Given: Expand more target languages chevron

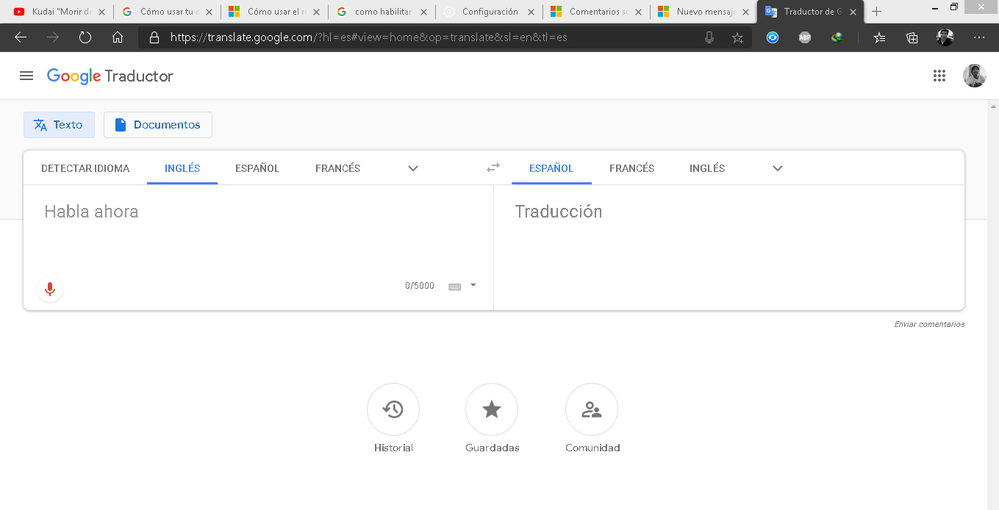Looking at the screenshot, I should pyautogui.click(x=777, y=168).
